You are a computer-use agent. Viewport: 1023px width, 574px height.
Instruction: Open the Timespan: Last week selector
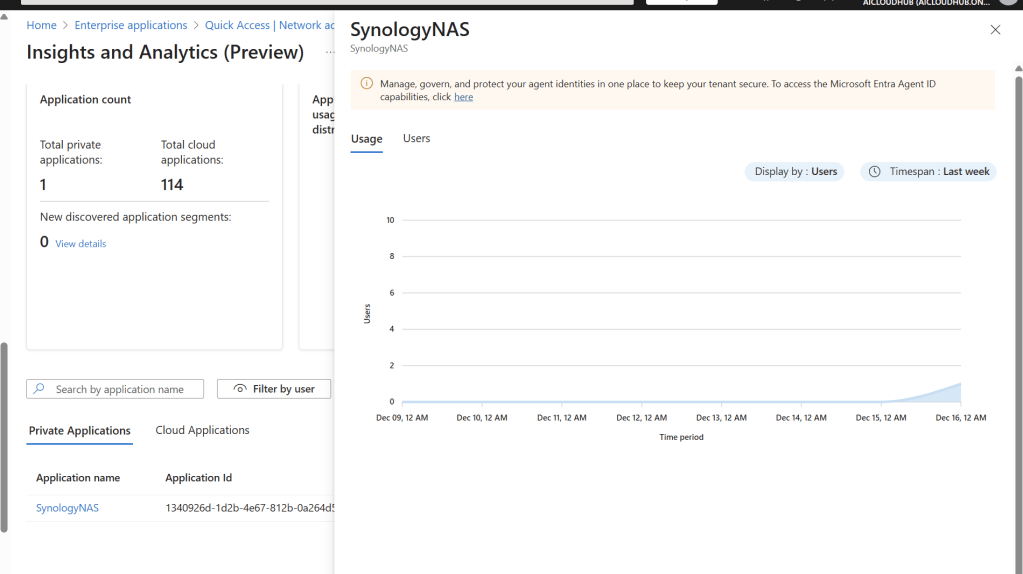point(929,172)
